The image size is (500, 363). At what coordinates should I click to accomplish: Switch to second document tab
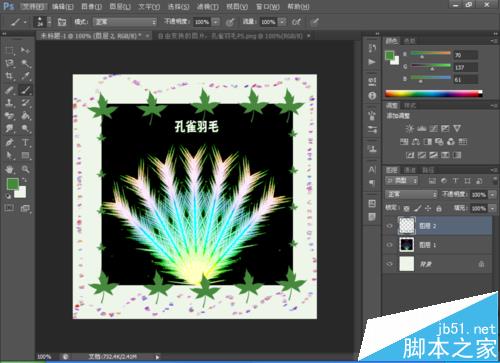pyautogui.click(x=230, y=36)
